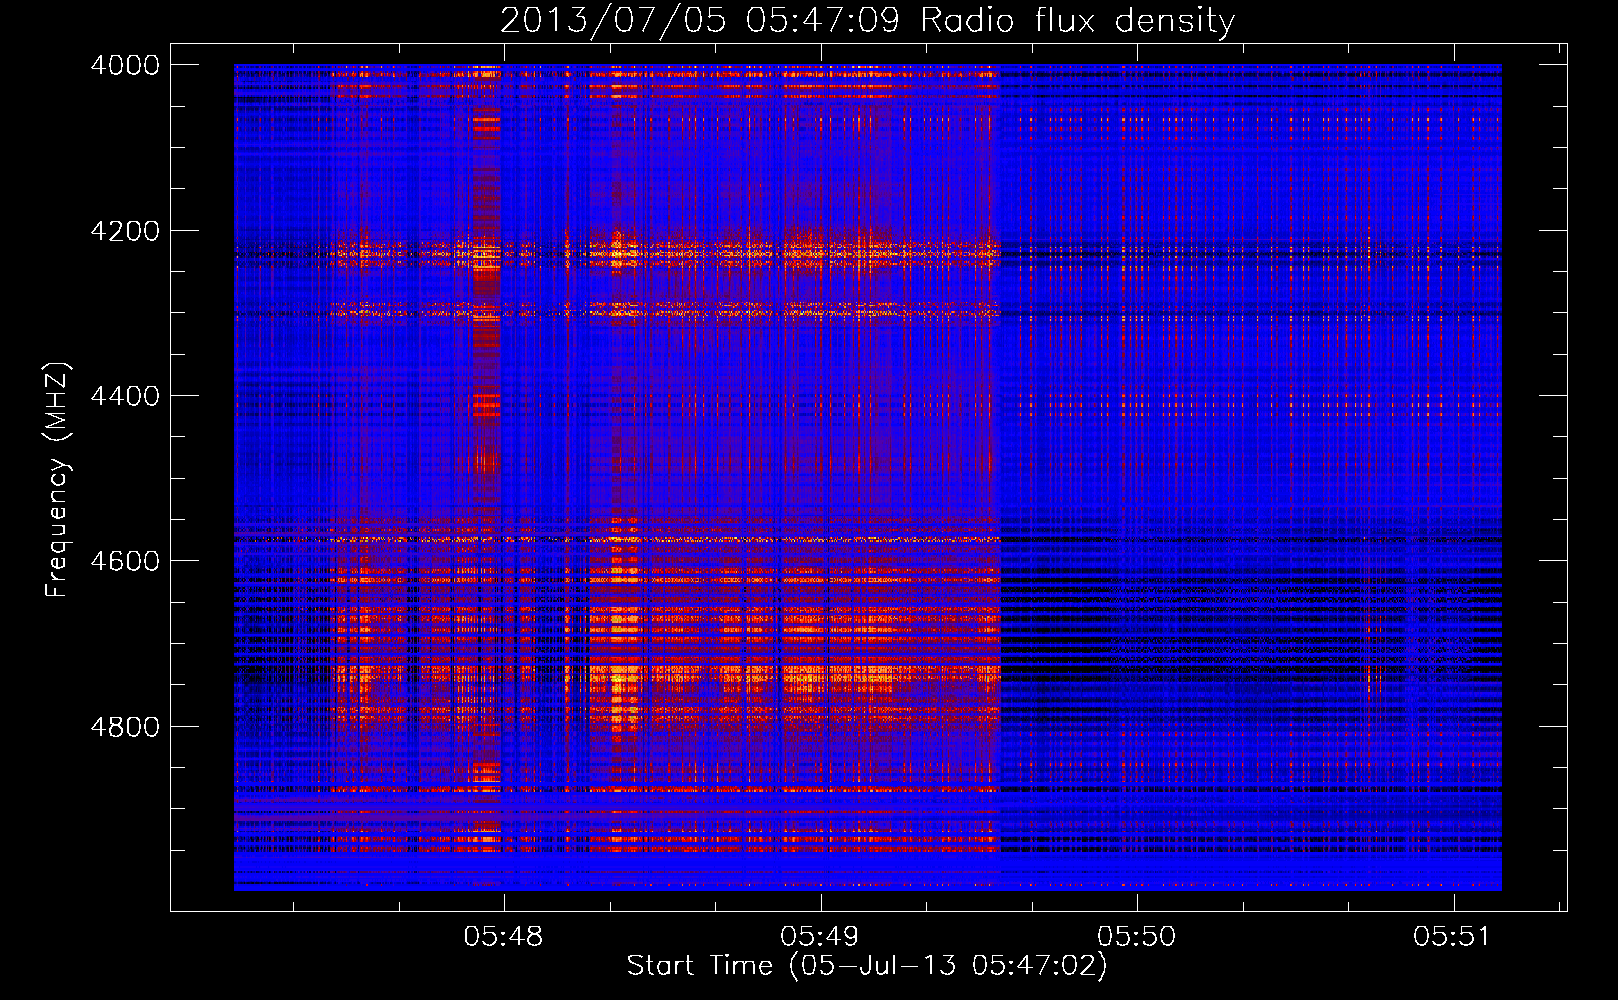Select the 05:50 time tick label

coord(1137,937)
